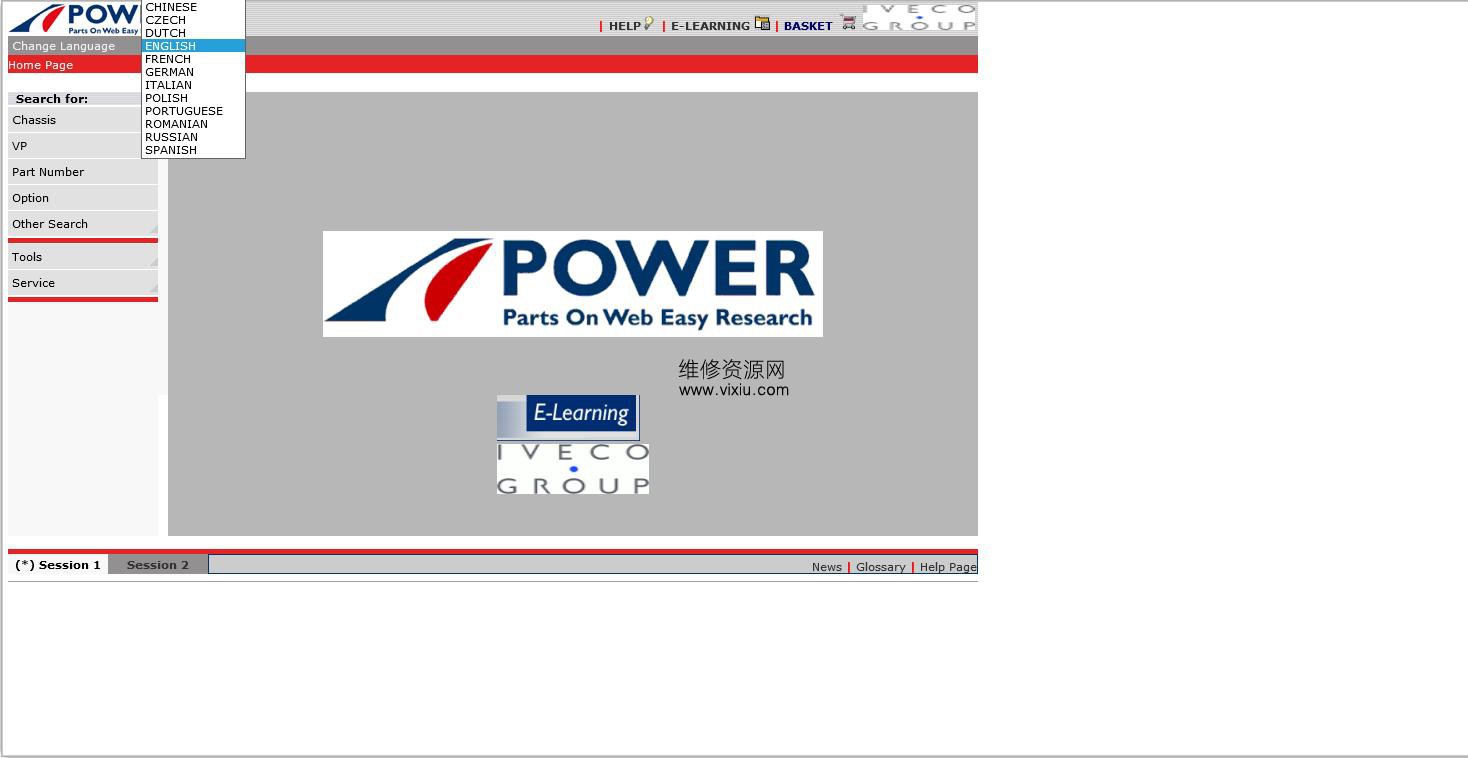
Task: Click the Help lightbulb icon
Action: (x=649, y=23)
